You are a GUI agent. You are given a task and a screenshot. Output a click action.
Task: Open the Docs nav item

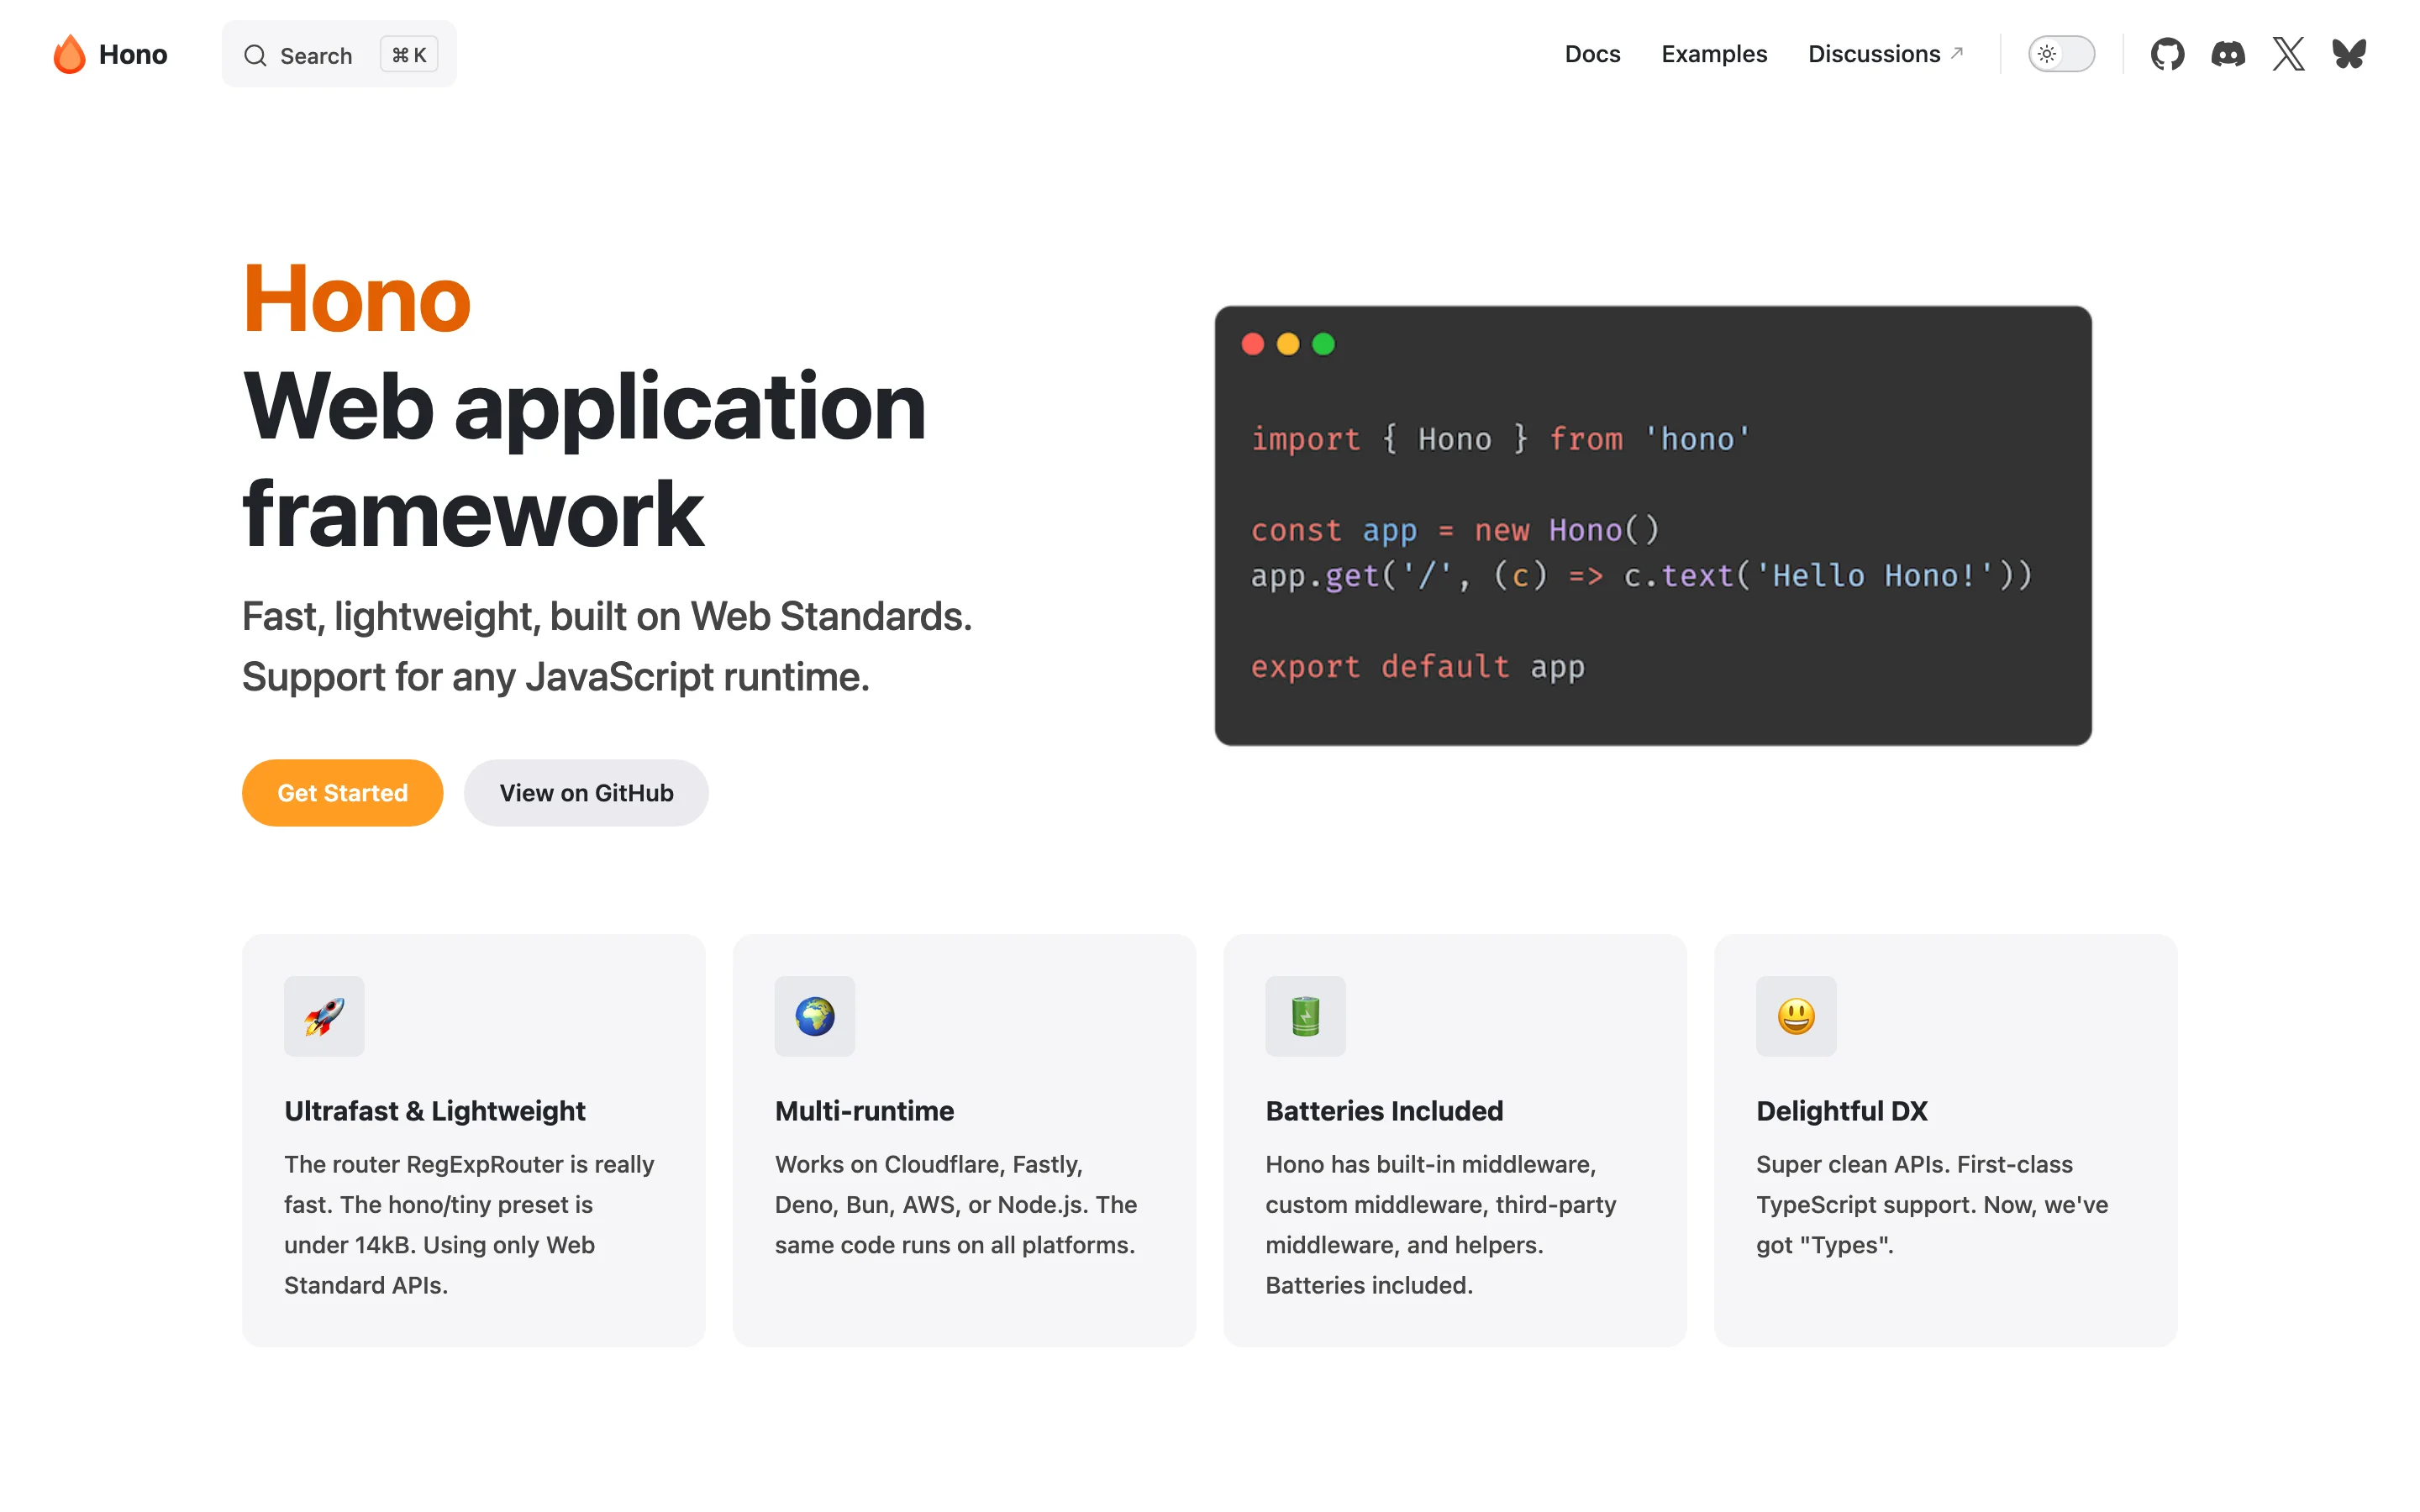(x=1592, y=54)
